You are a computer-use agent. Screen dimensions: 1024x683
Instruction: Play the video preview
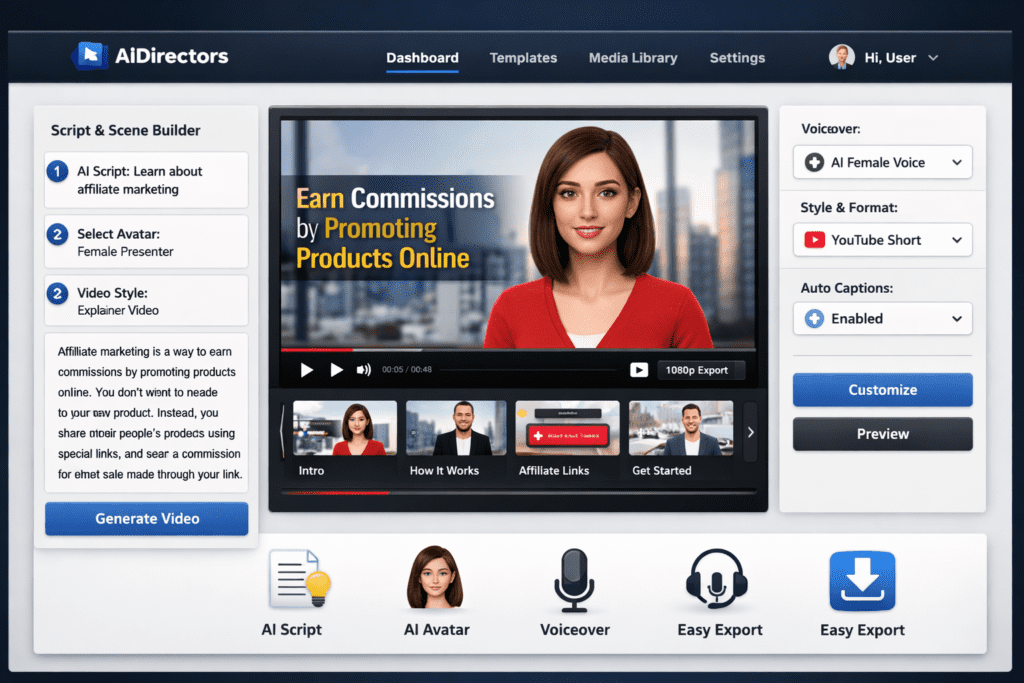click(x=306, y=369)
